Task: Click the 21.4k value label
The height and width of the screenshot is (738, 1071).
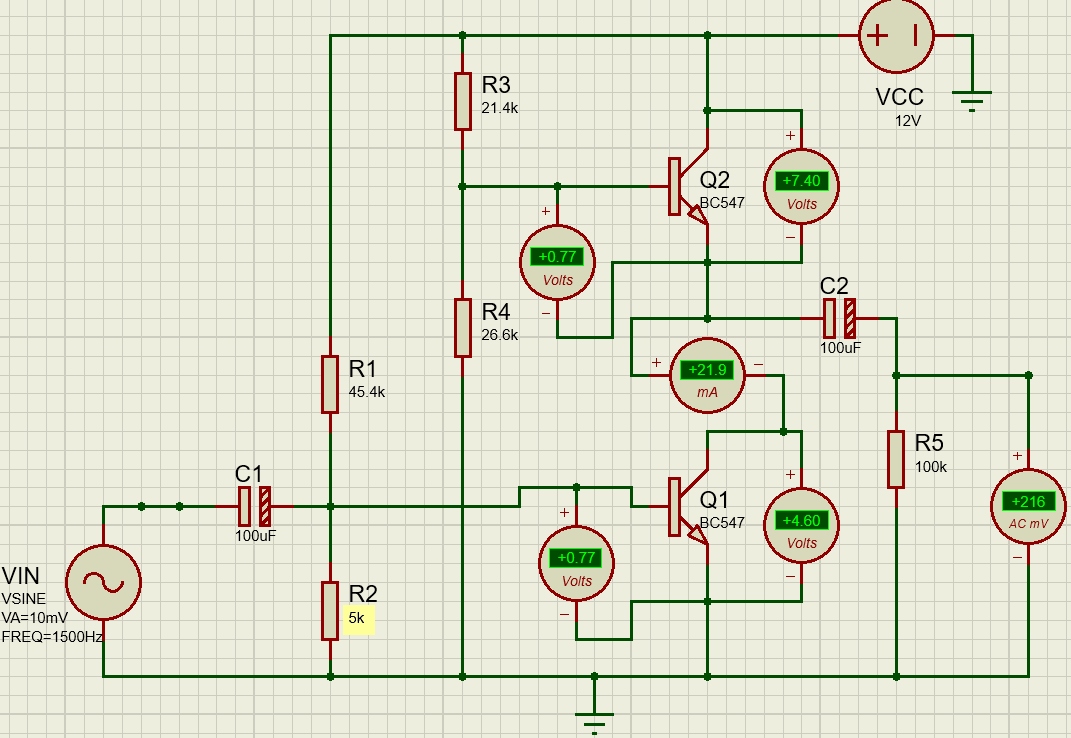Action: point(500,108)
